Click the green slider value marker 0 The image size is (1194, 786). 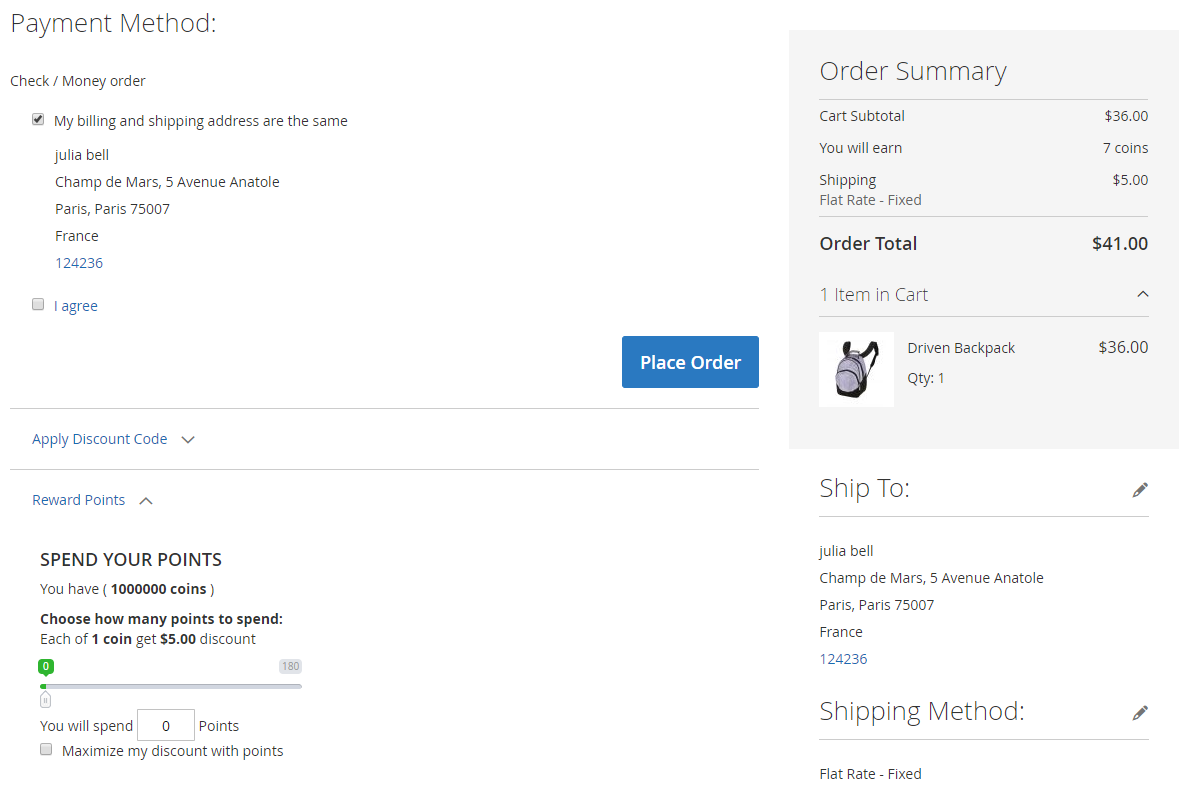pos(45,667)
